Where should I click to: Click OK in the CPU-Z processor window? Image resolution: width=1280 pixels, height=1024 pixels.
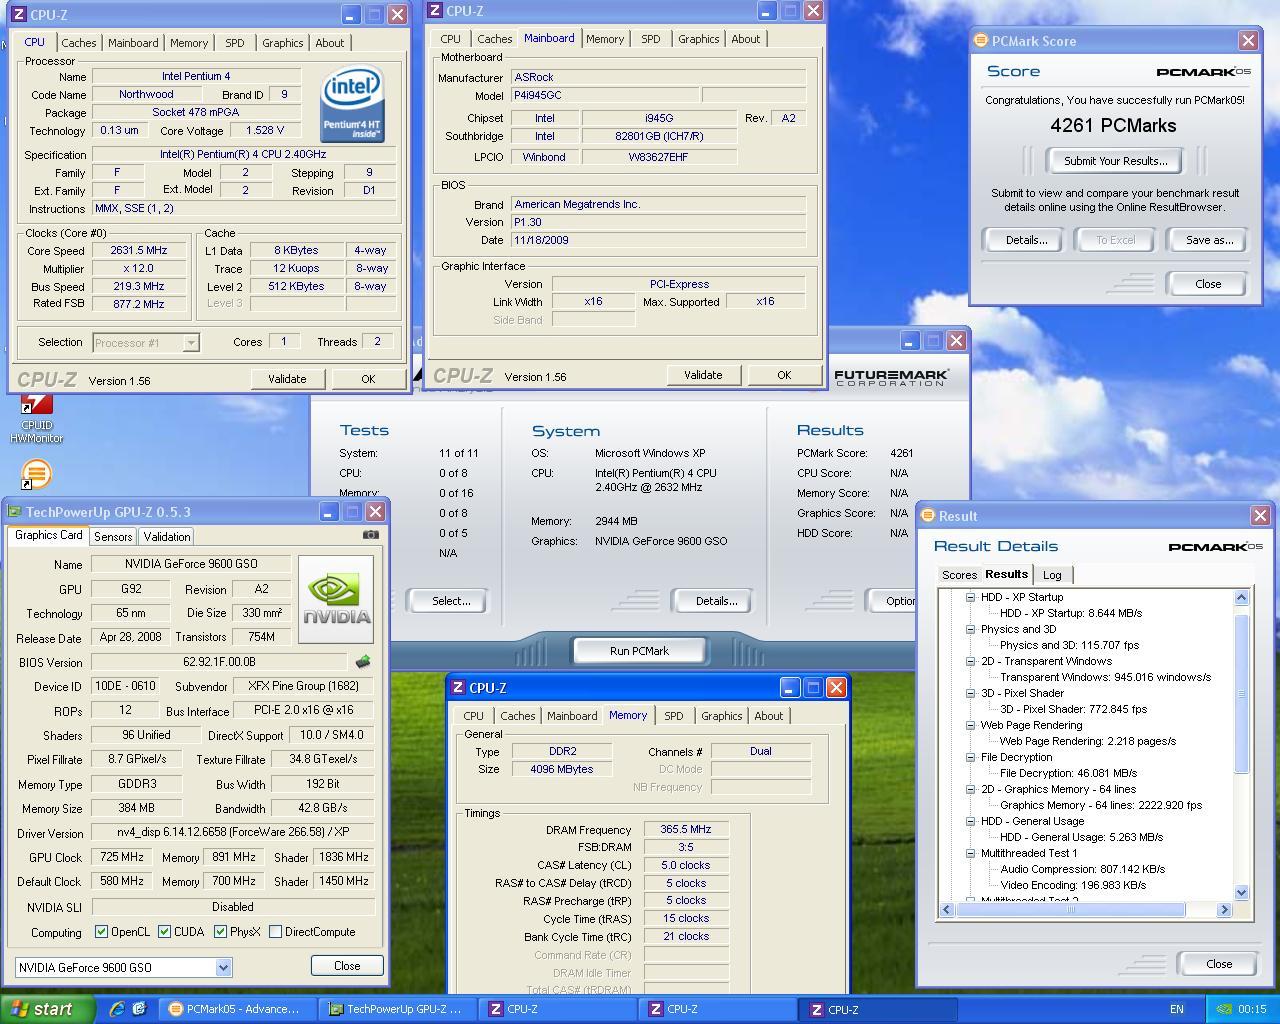[x=368, y=379]
